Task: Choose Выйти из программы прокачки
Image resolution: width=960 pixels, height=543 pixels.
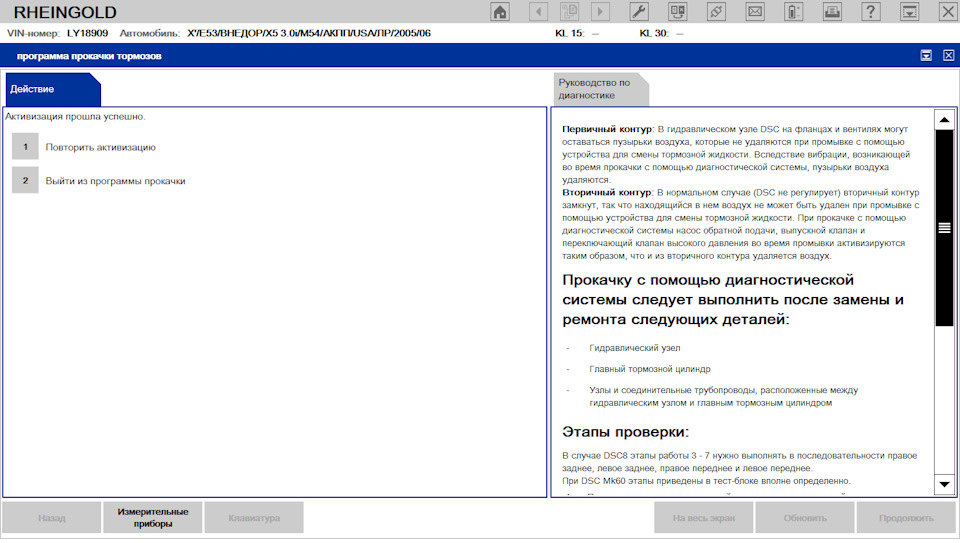Action: tap(115, 181)
